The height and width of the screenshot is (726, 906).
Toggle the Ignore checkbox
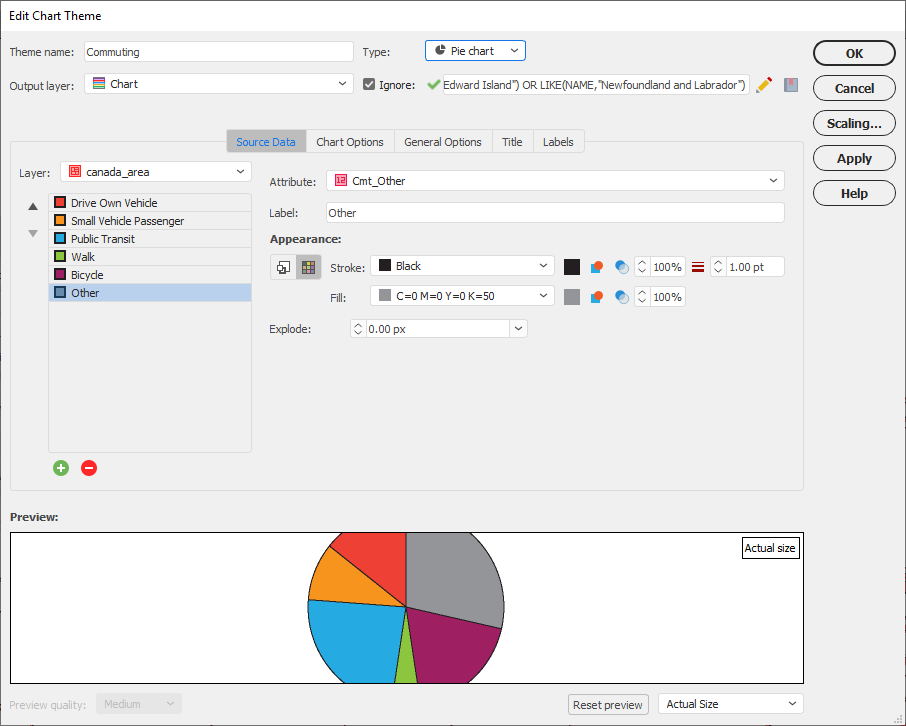tap(369, 84)
